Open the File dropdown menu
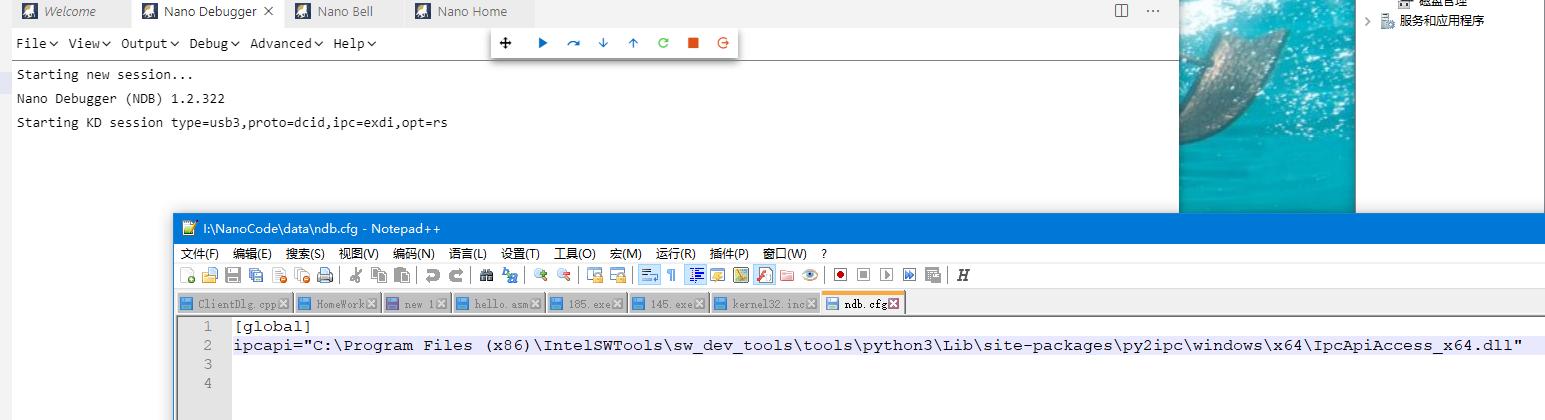This screenshot has width=1545, height=420. (x=37, y=43)
